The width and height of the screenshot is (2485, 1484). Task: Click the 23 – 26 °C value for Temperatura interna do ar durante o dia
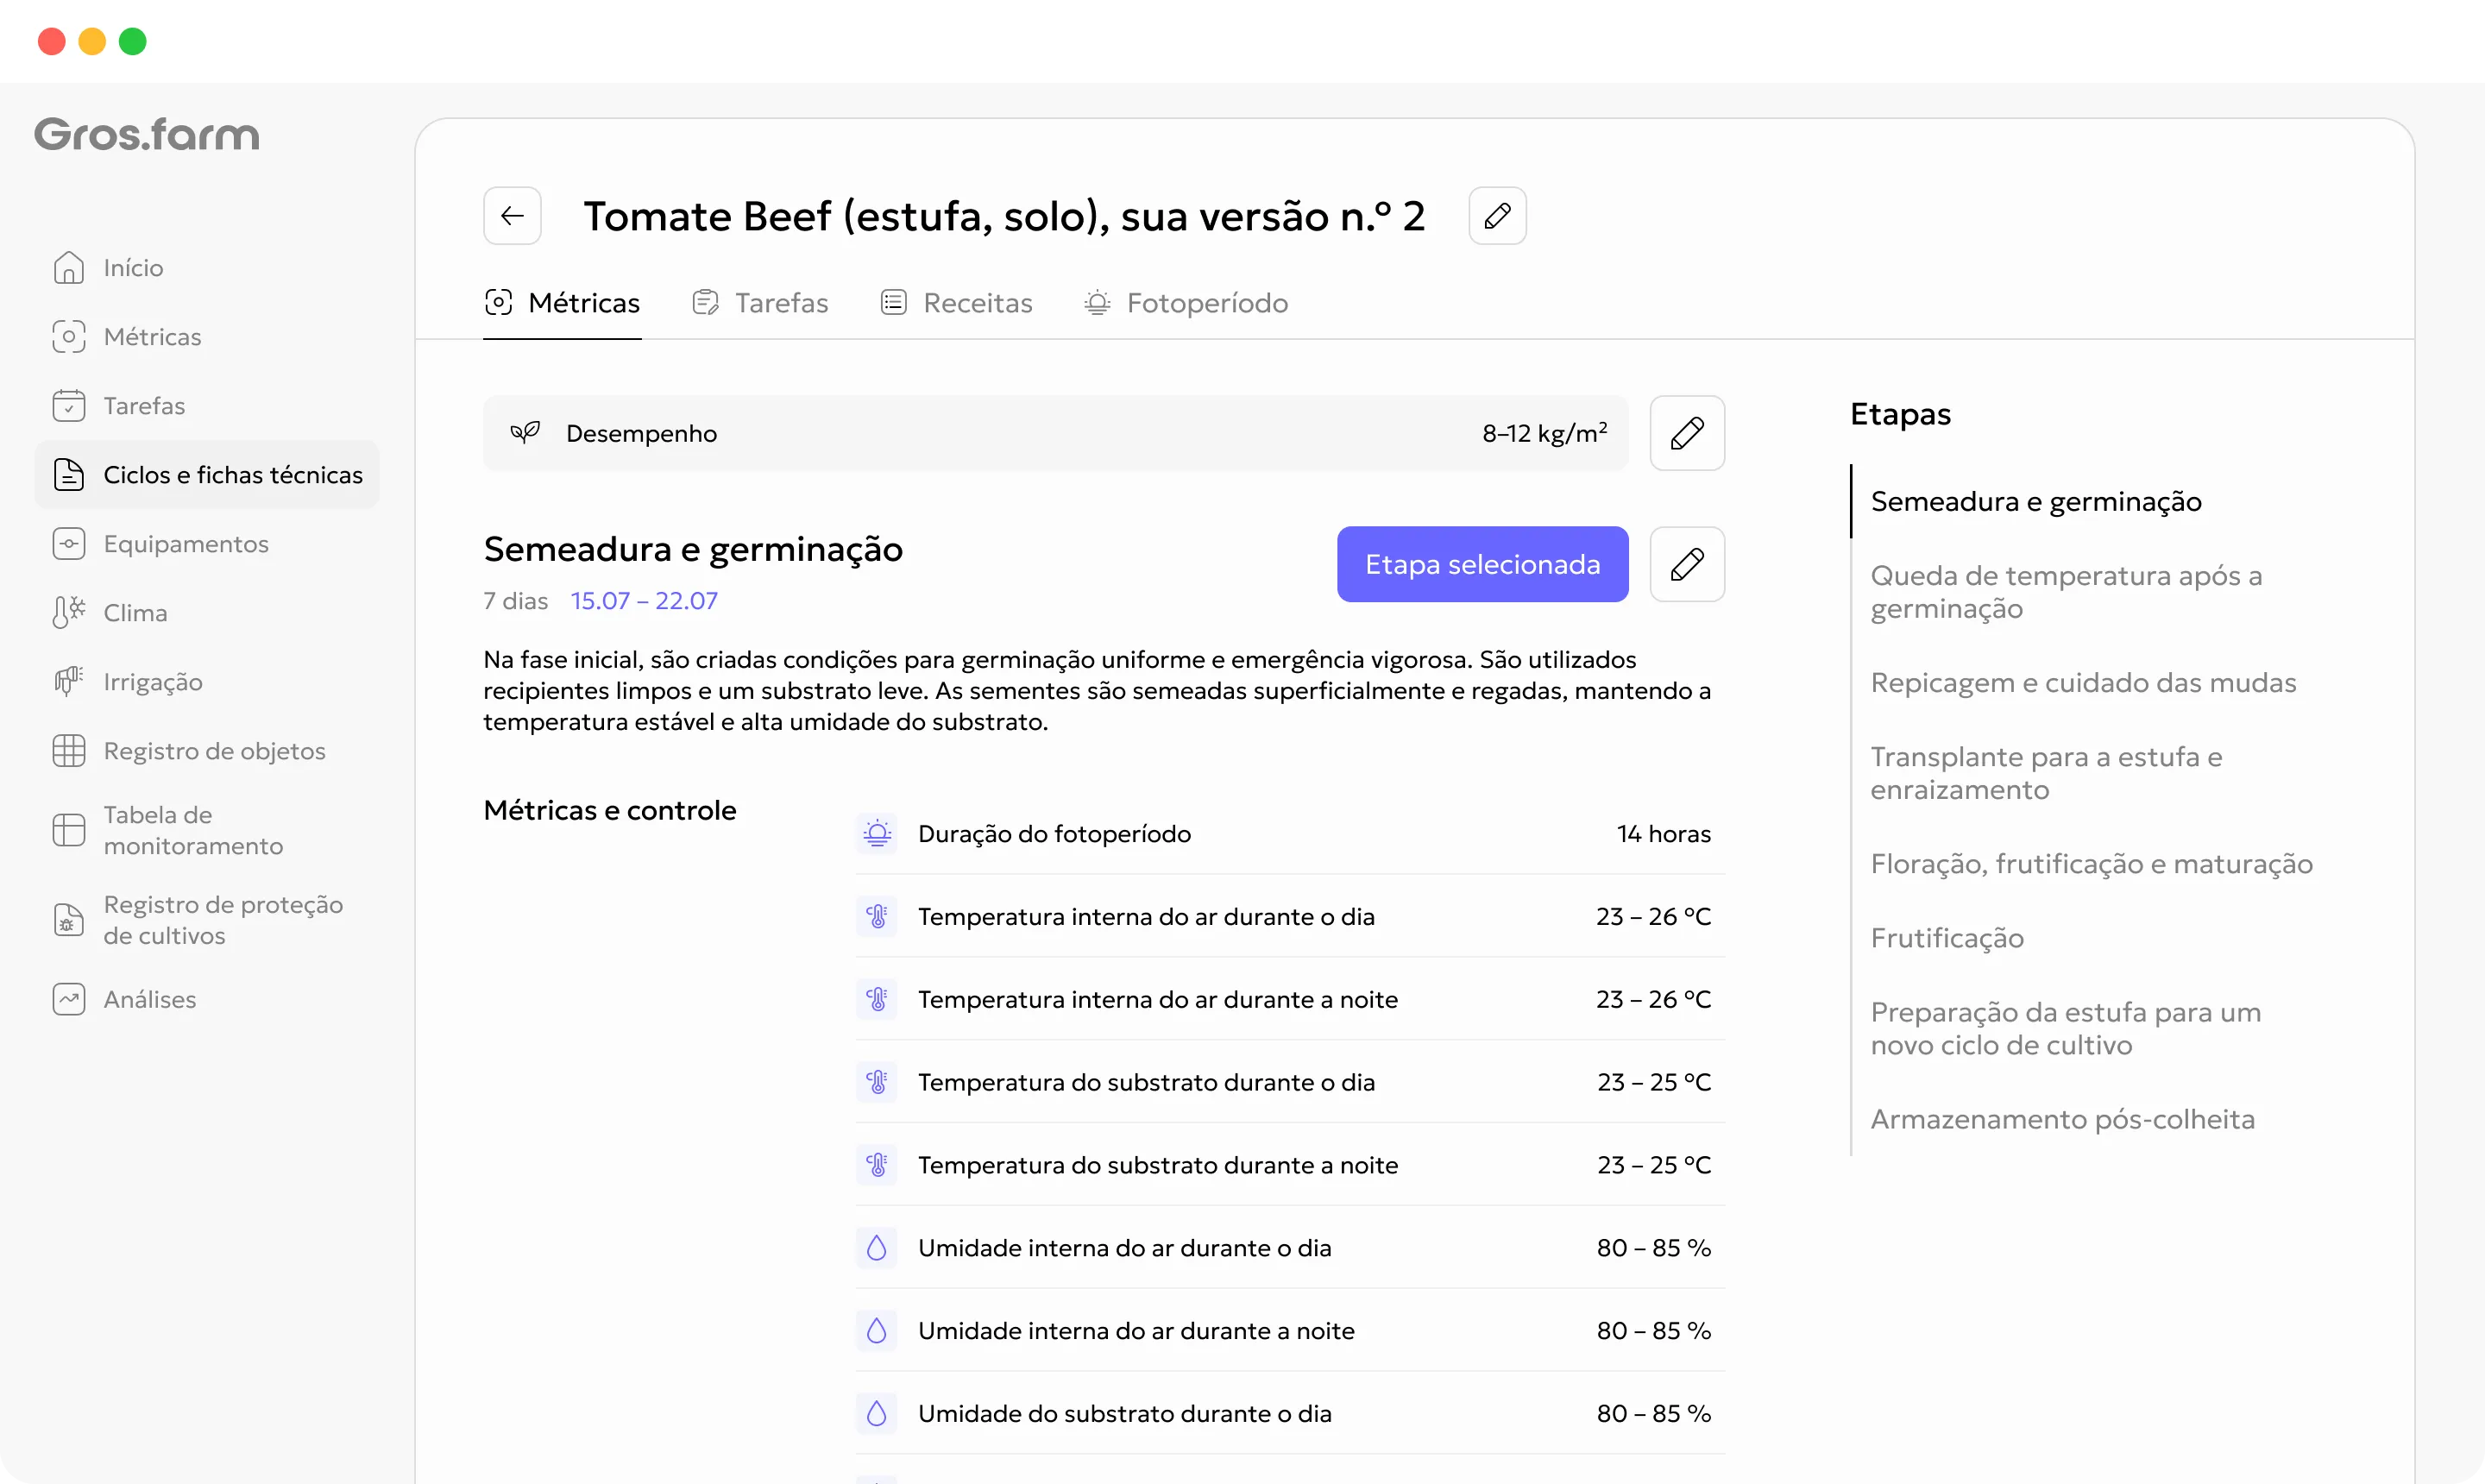(x=1653, y=917)
